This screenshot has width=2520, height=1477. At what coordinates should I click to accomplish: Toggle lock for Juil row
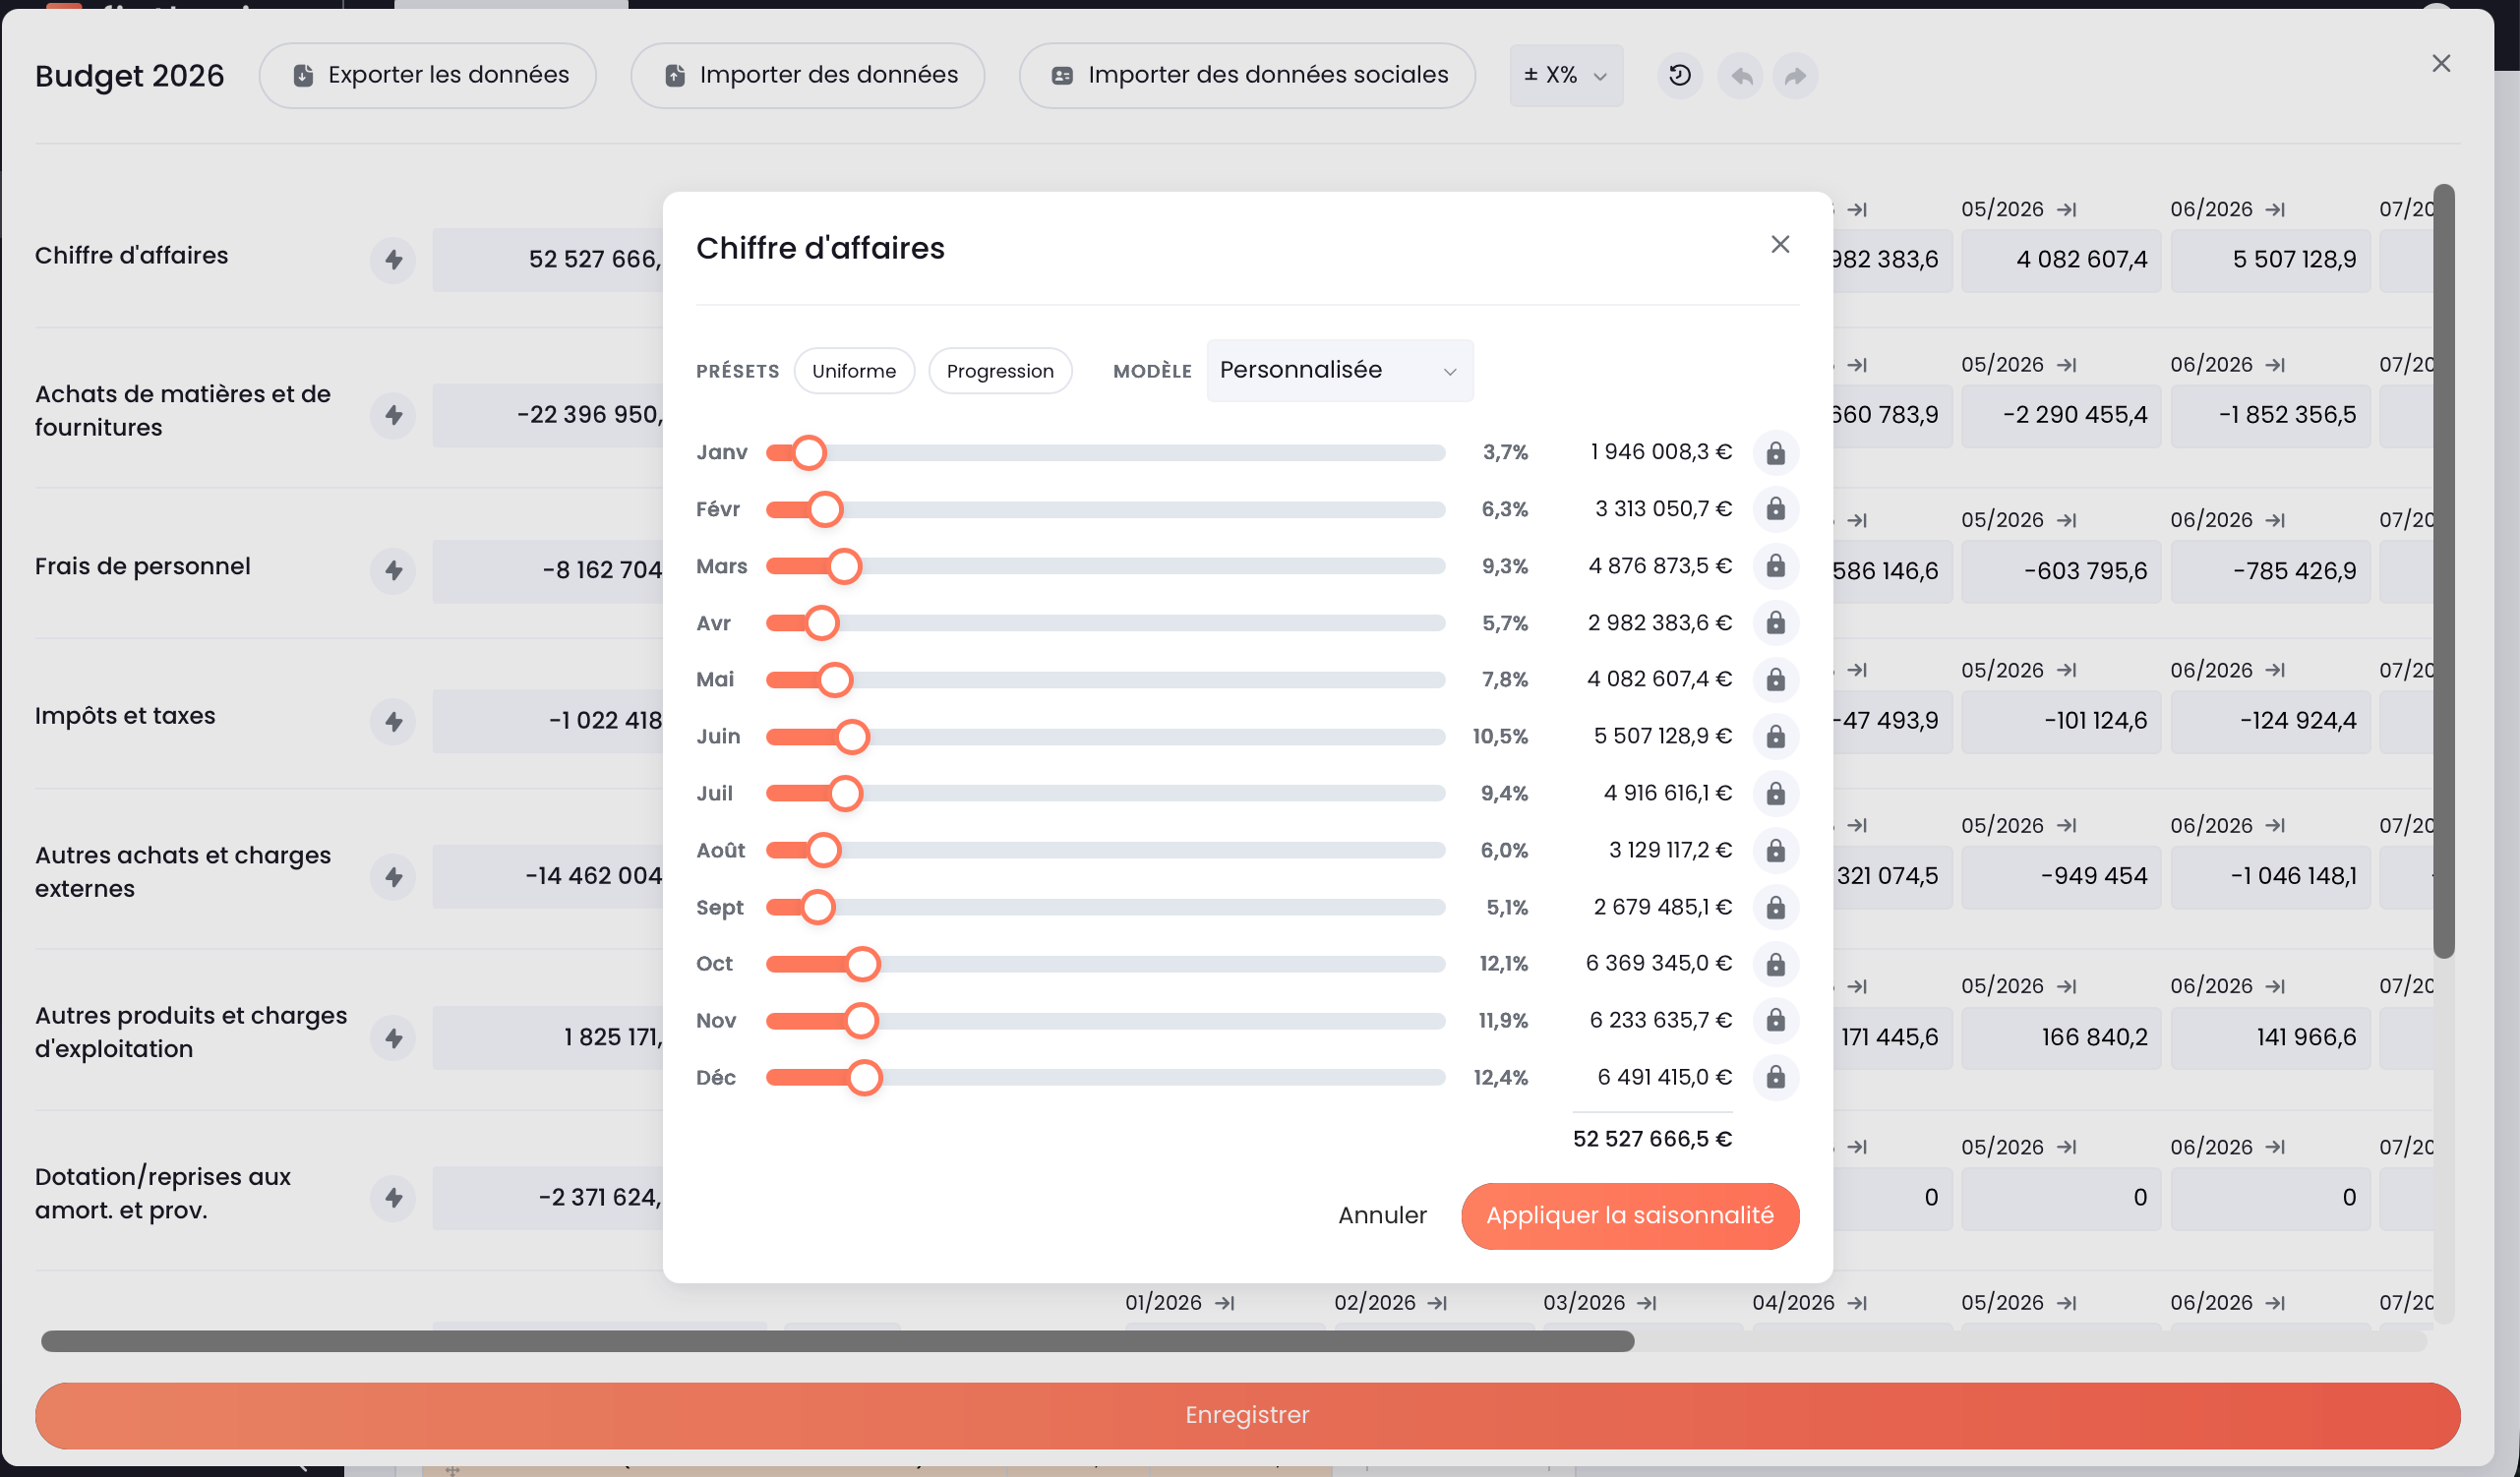(x=1775, y=794)
